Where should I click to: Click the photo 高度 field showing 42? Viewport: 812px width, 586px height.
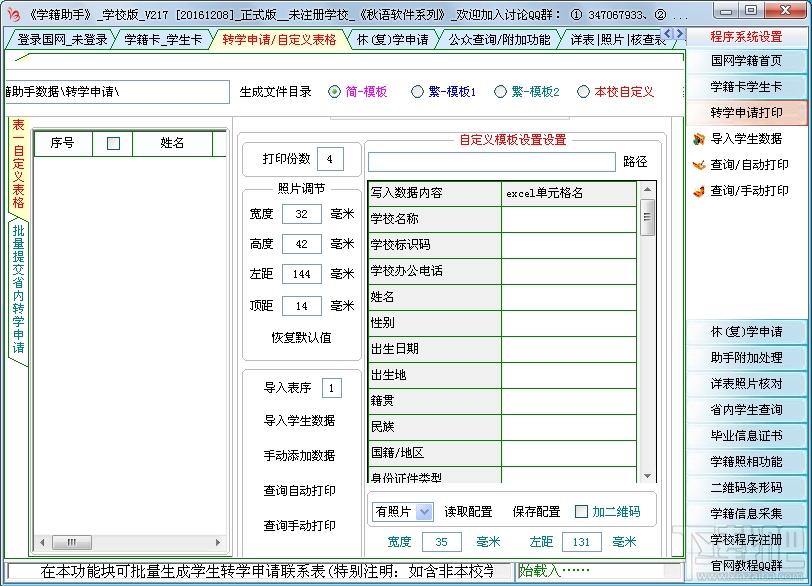302,244
